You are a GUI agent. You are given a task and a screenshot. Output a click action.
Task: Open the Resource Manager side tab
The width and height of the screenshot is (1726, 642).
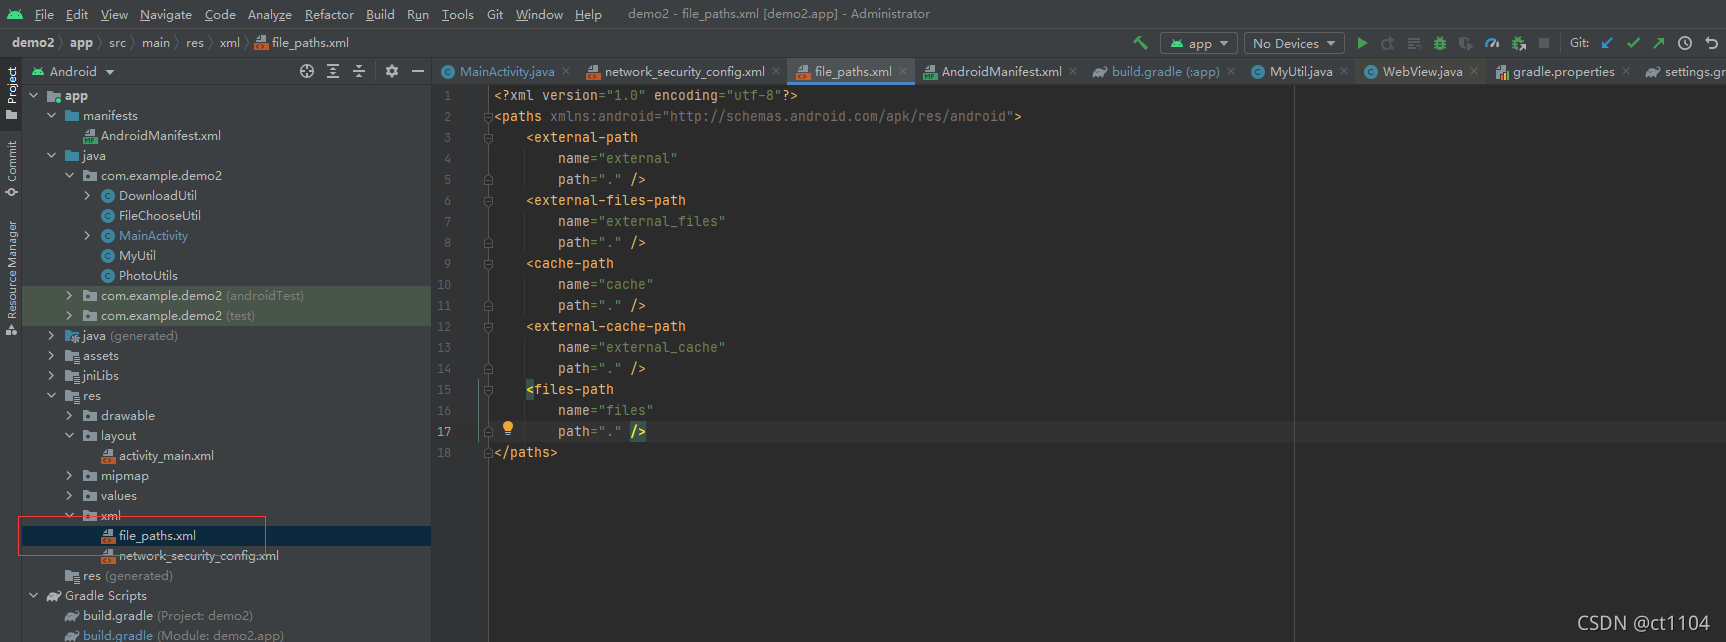(12, 277)
